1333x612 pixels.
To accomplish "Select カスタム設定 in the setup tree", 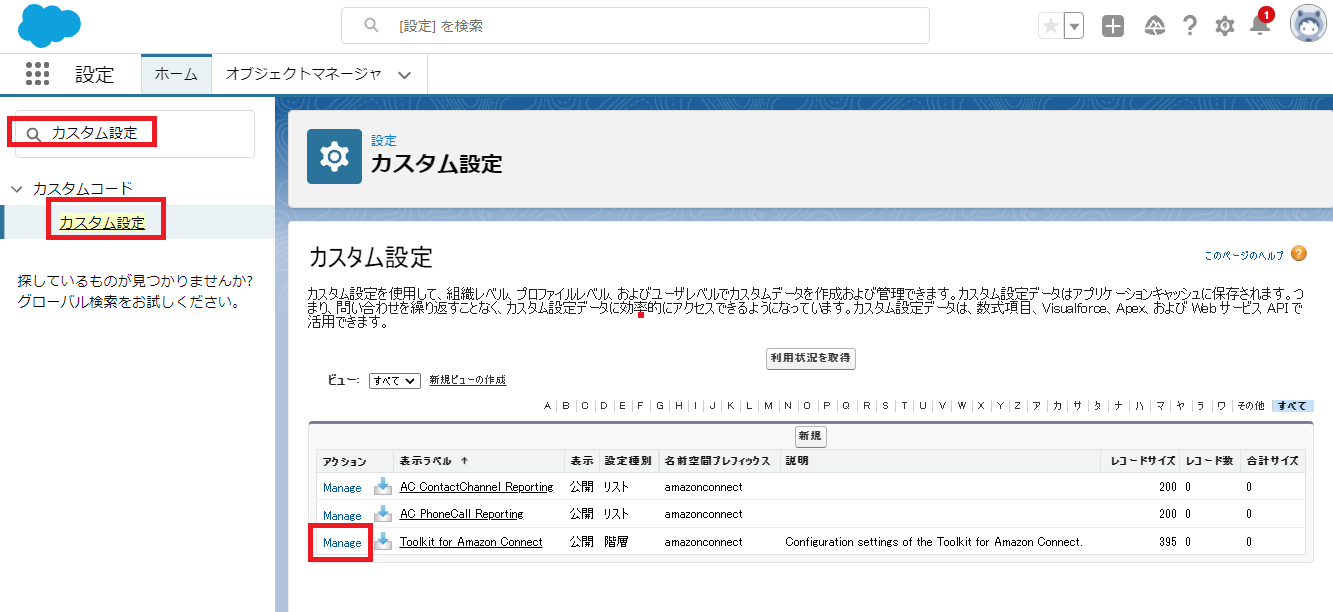I will [x=102, y=223].
